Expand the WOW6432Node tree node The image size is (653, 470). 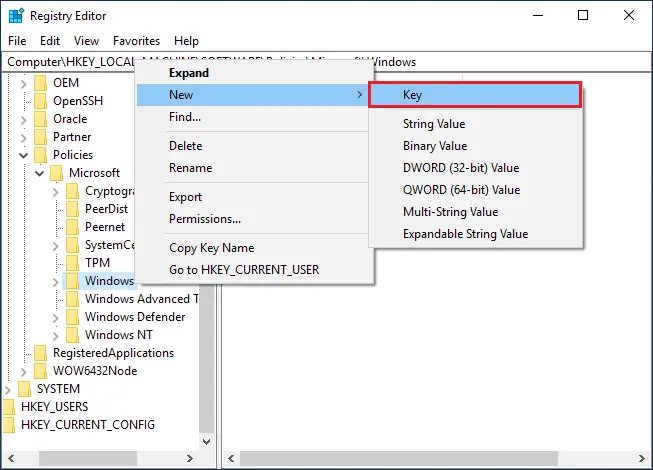click(x=24, y=372)
